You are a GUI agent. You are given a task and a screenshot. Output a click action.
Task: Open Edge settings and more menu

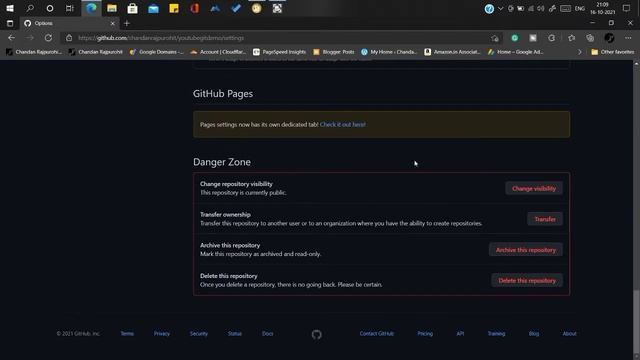tap(628, 38)
